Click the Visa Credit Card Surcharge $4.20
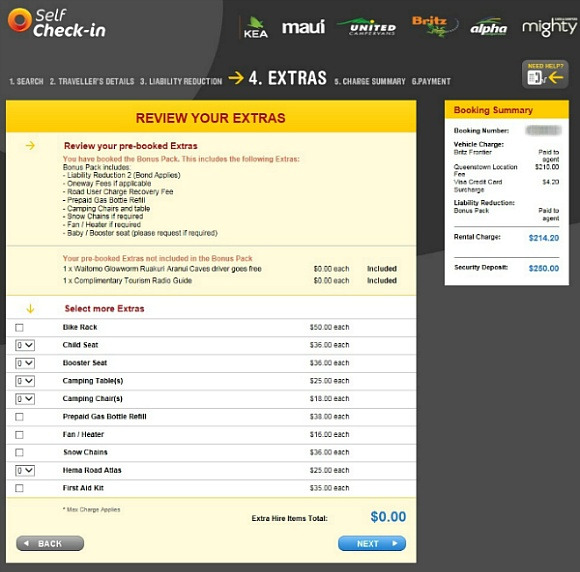Screen dimensions: 580x572 [x=550, y=182]
